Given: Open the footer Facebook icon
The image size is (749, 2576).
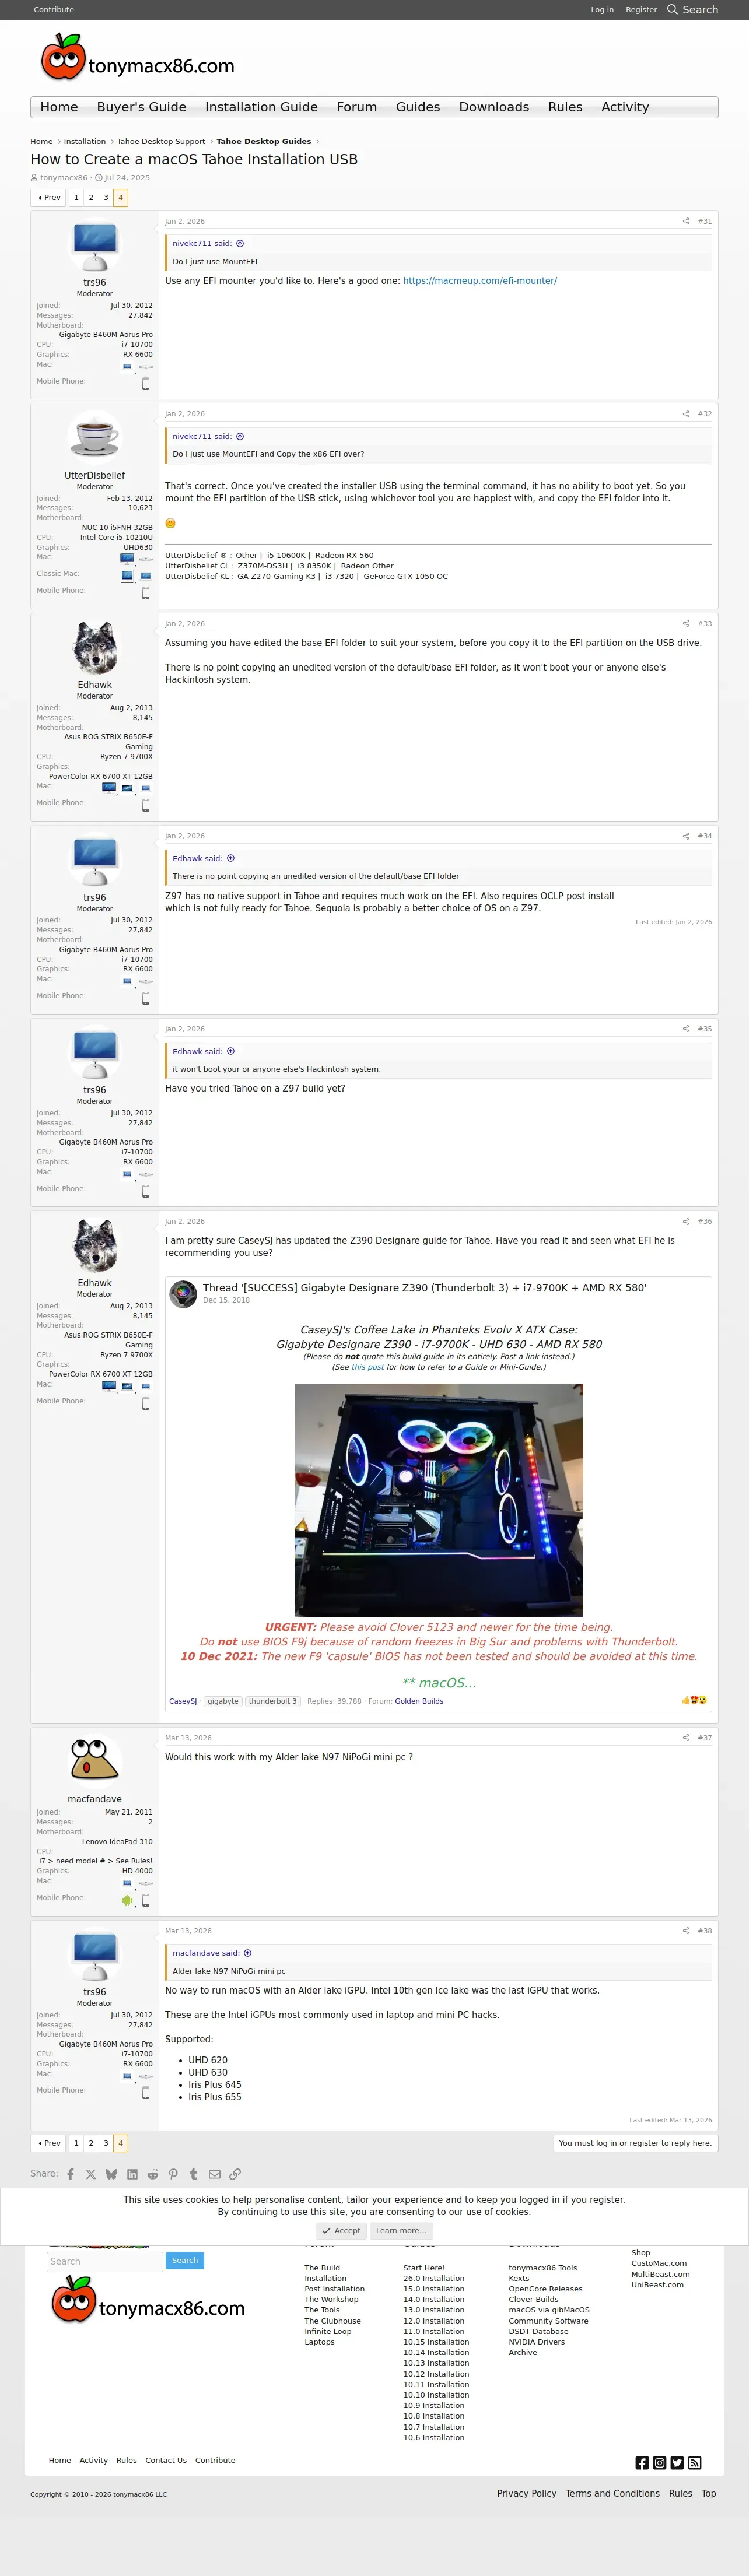Looking at the screenshot, I should coord(642,2463).
